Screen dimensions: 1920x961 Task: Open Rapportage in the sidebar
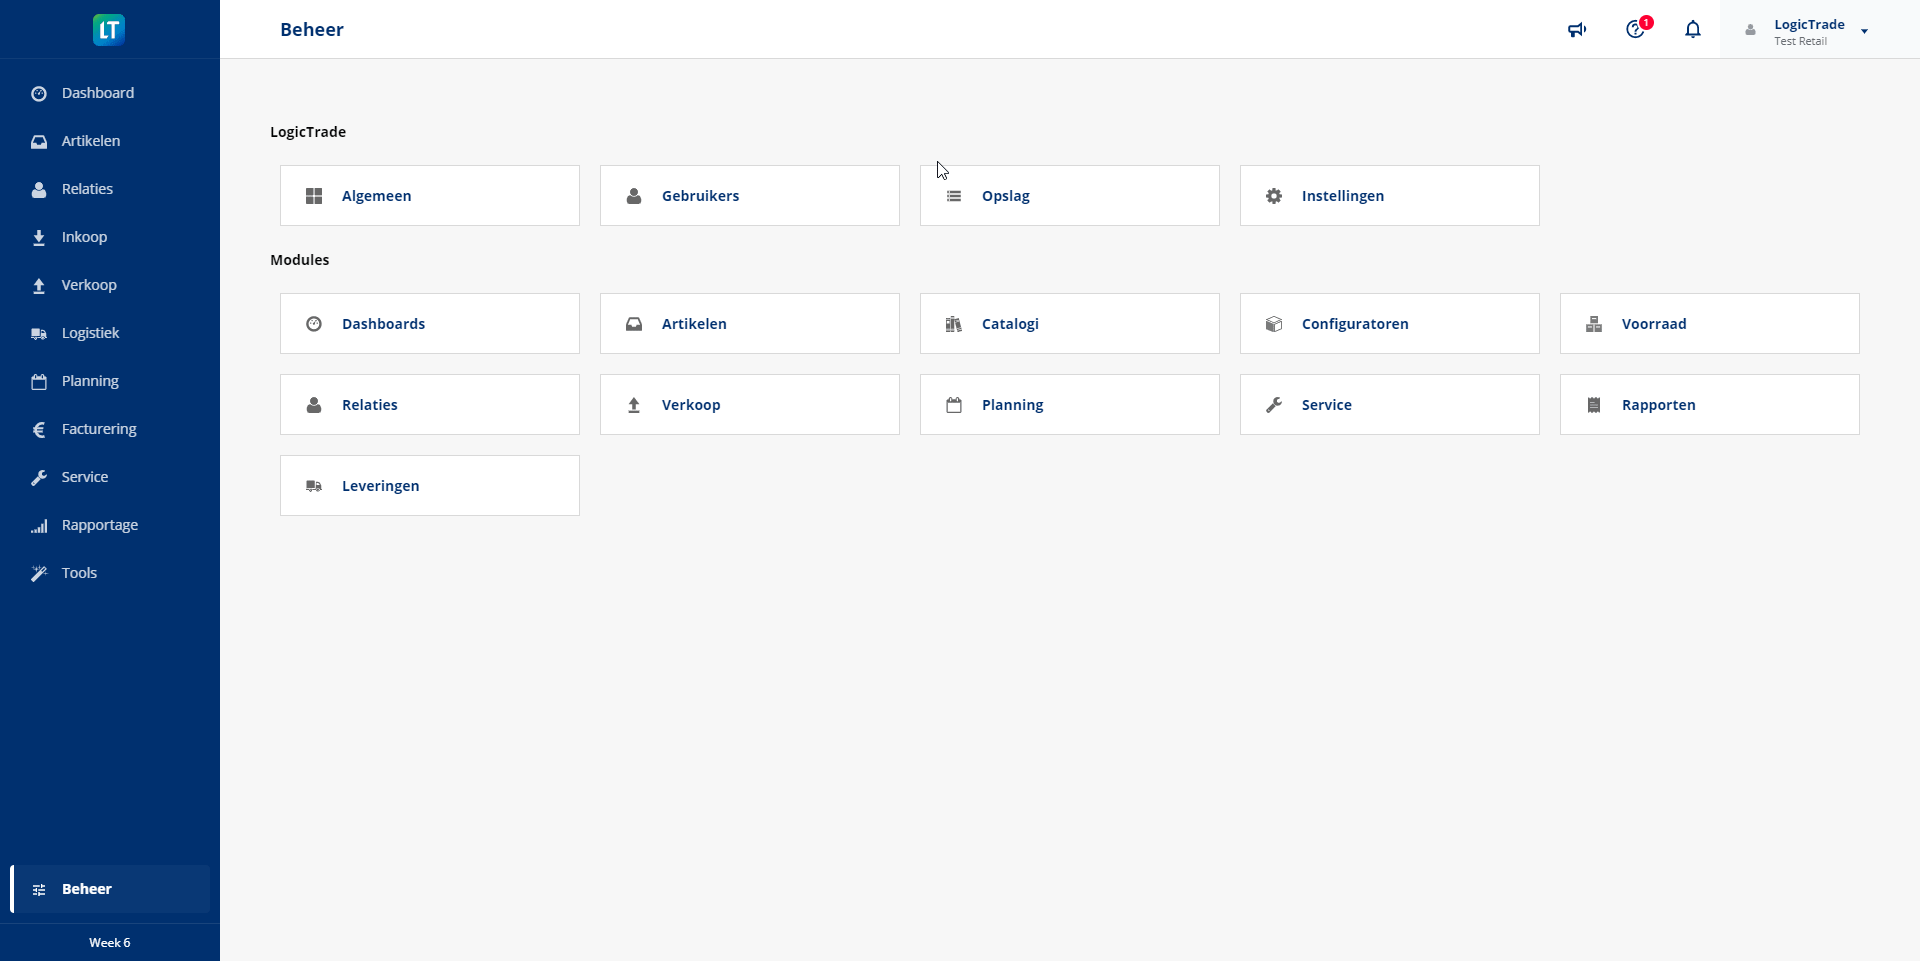[x=99, y=525]
